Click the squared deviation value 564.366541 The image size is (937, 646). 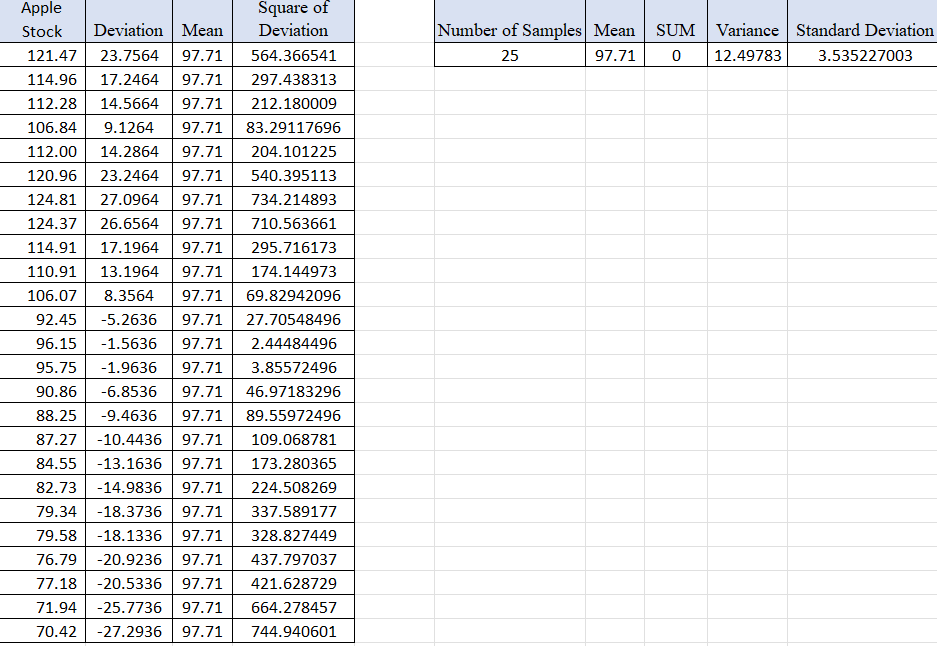tap(293, 55)
